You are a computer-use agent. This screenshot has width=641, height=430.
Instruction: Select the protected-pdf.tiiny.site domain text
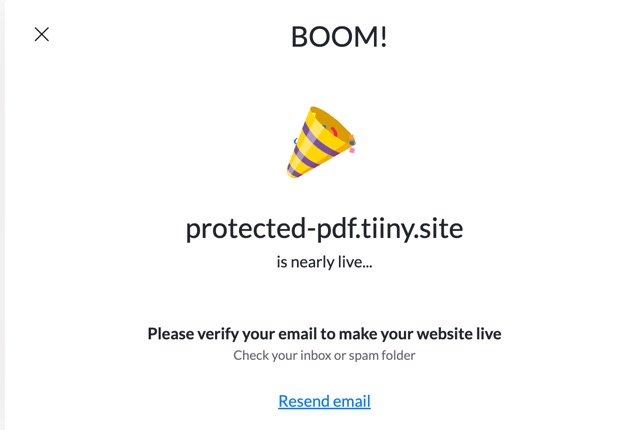[324, 229]
